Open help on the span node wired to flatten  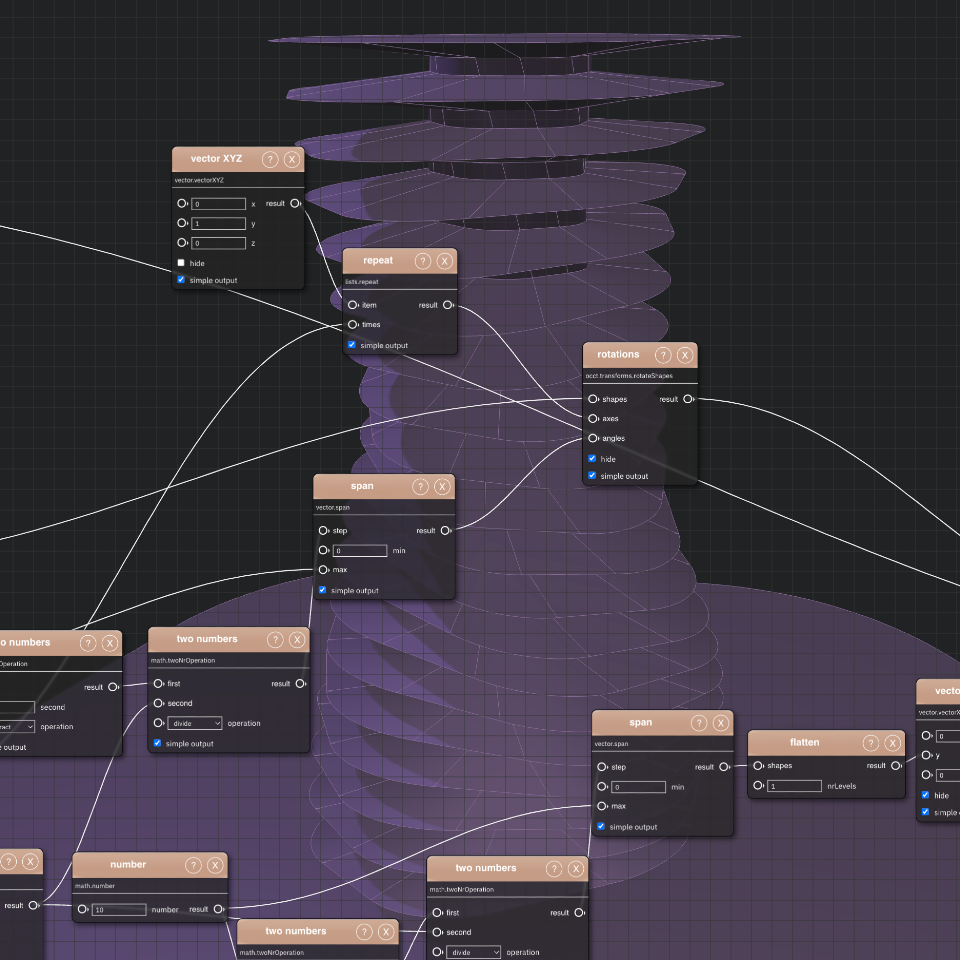[x=699, y=723]
